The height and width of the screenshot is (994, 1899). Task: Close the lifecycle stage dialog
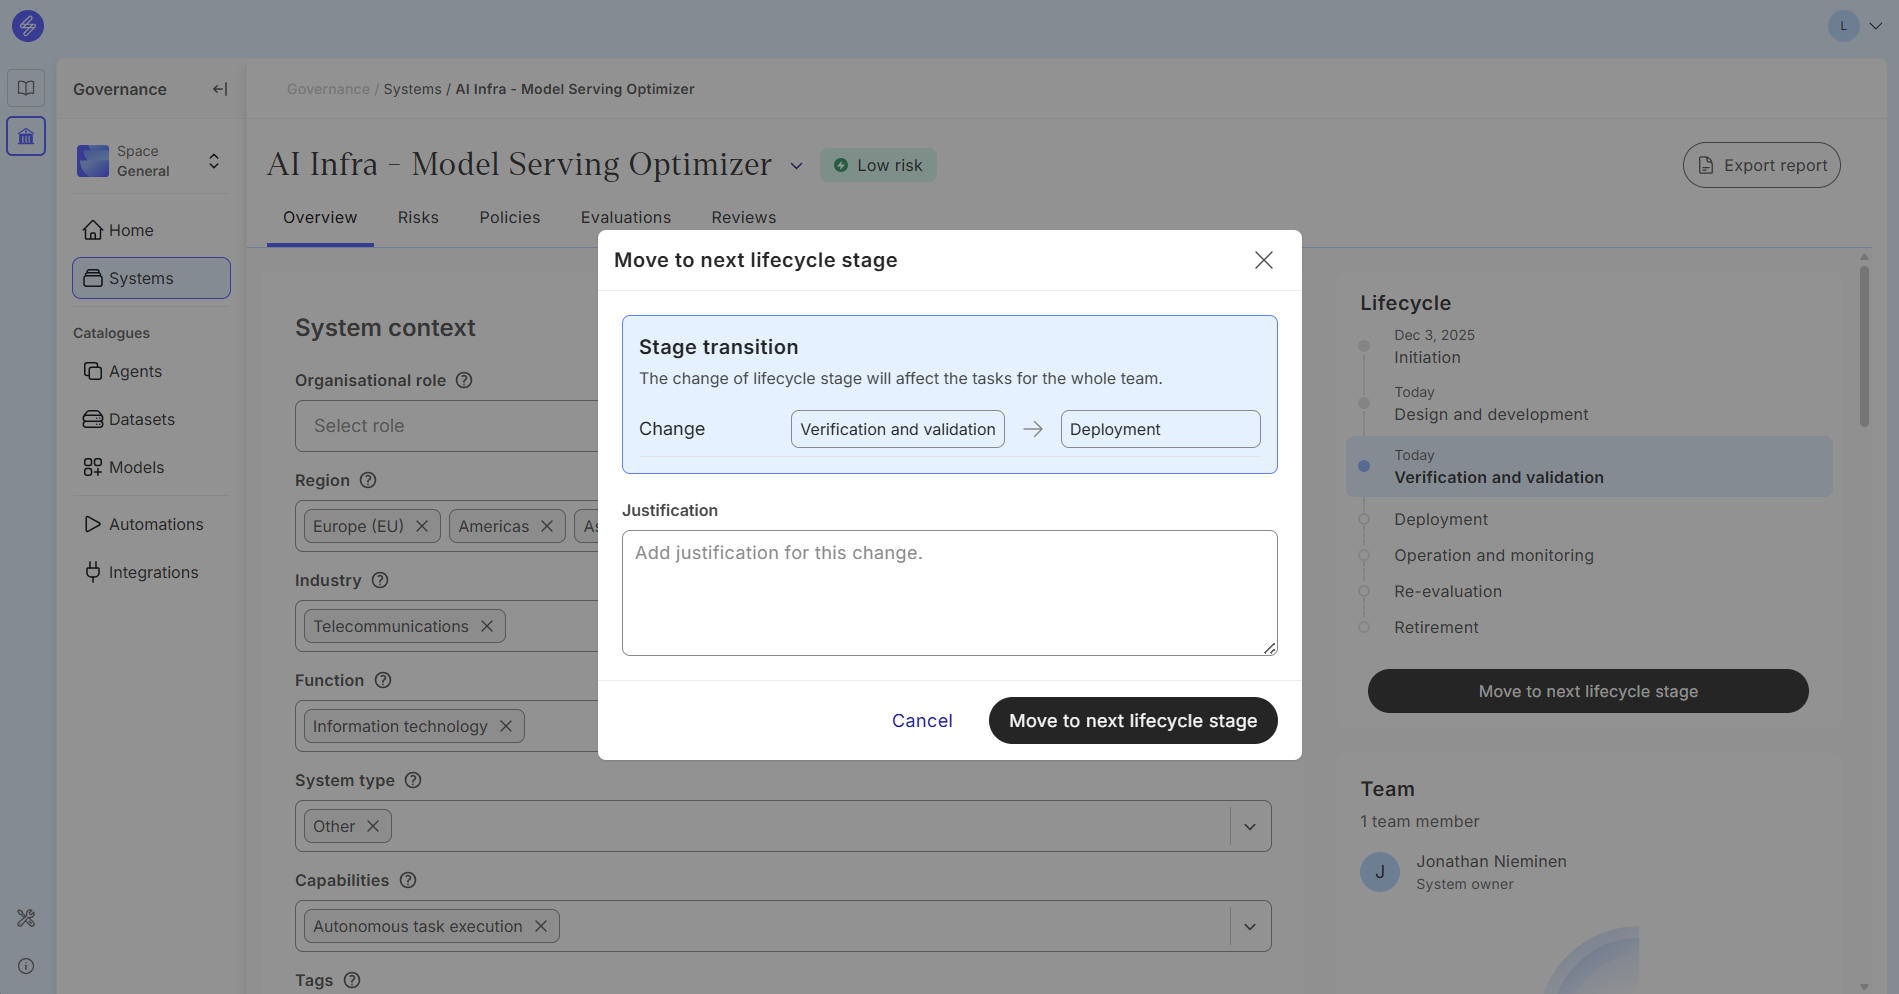(1263, 260)
